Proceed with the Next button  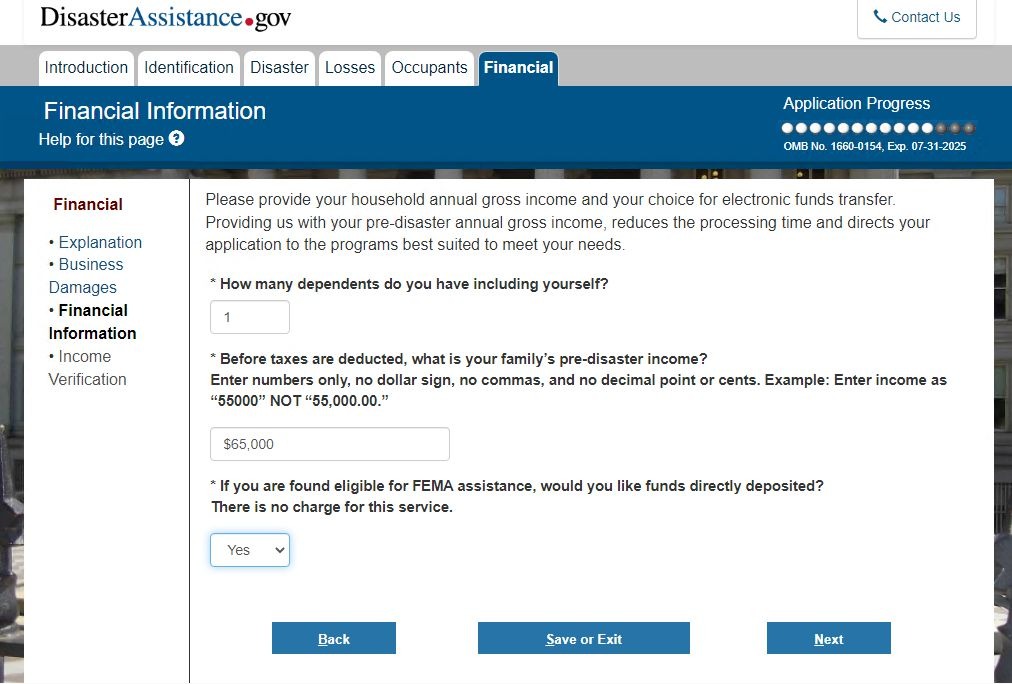pos(828,639)
